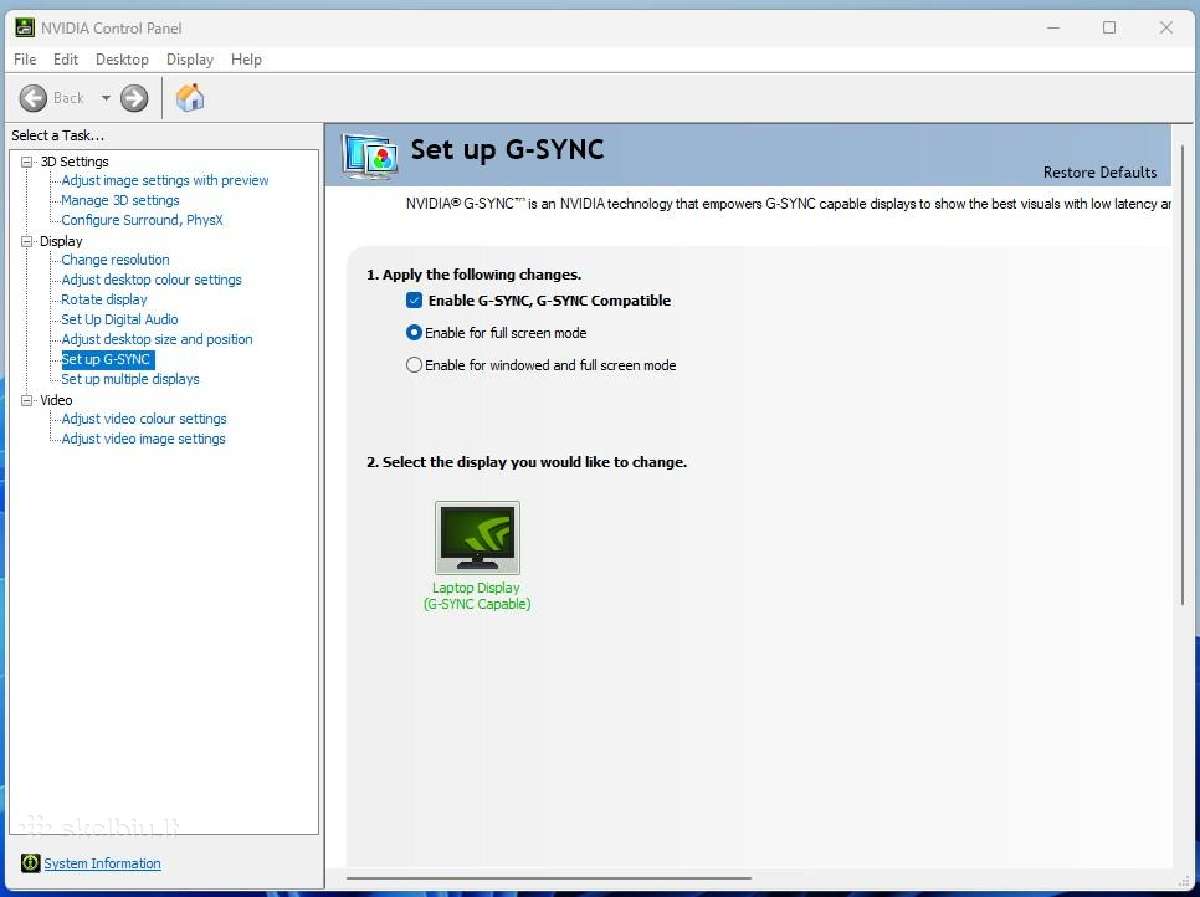The width and height of the screenshot is (1200, 897).
Task: Open Set up multiple displays
Action: coord(130,379)
